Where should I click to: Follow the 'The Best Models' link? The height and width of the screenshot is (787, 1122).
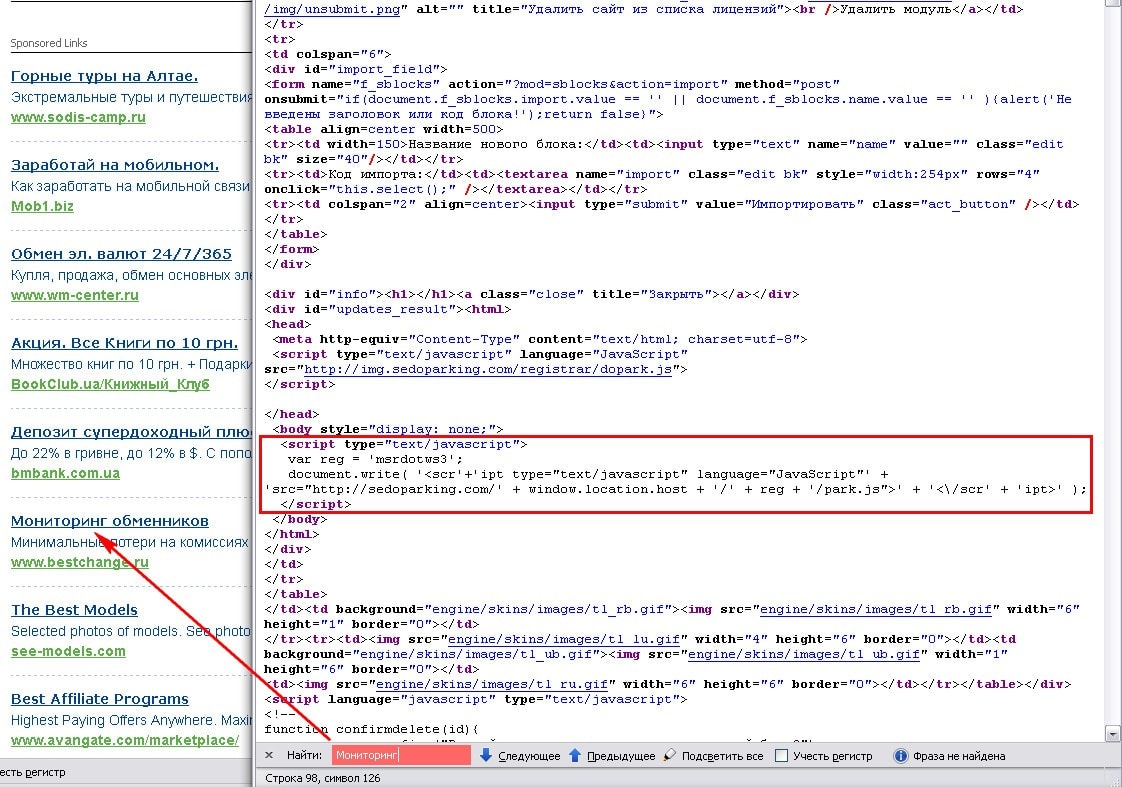74,610
